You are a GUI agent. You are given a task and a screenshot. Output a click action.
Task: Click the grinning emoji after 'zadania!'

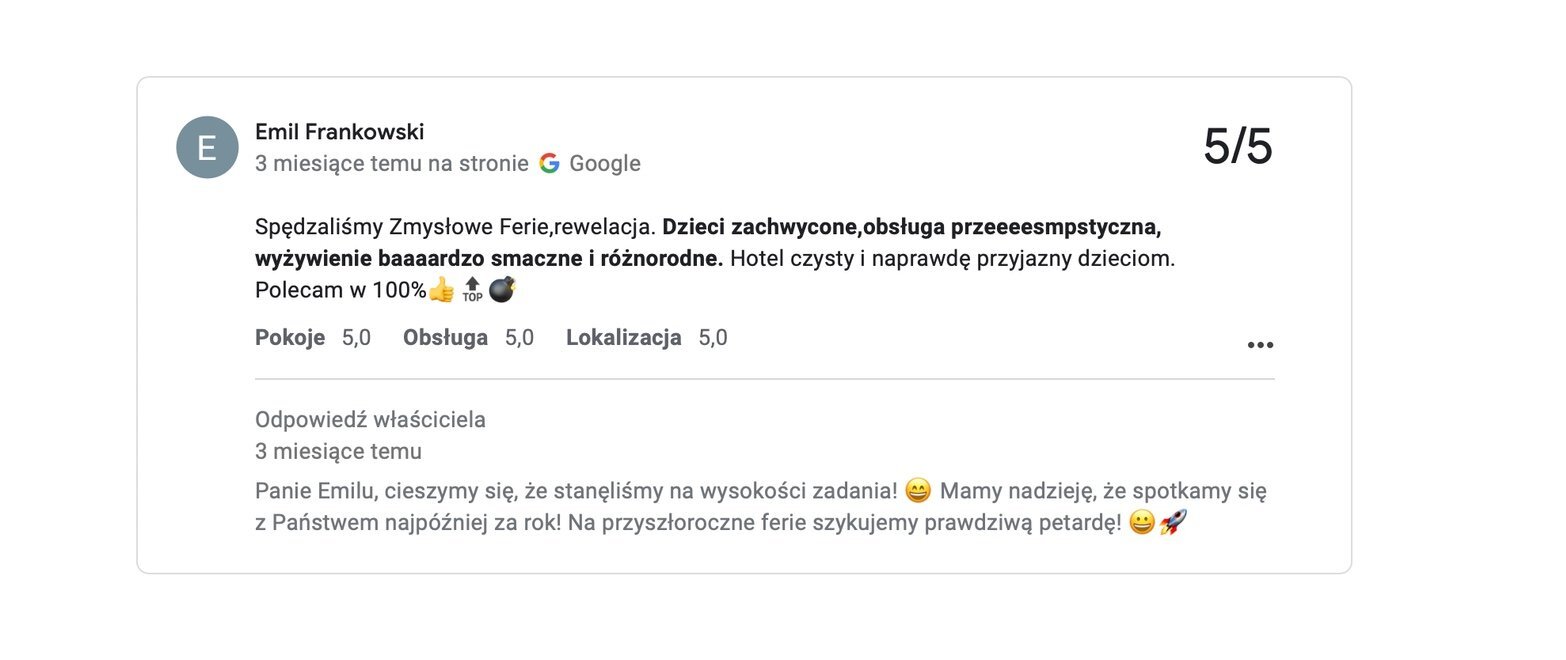(917, 491)
